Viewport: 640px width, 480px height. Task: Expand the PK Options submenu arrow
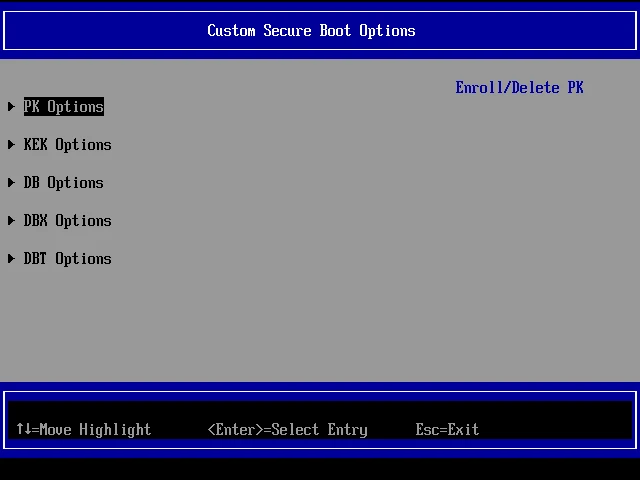pos(11,107)
